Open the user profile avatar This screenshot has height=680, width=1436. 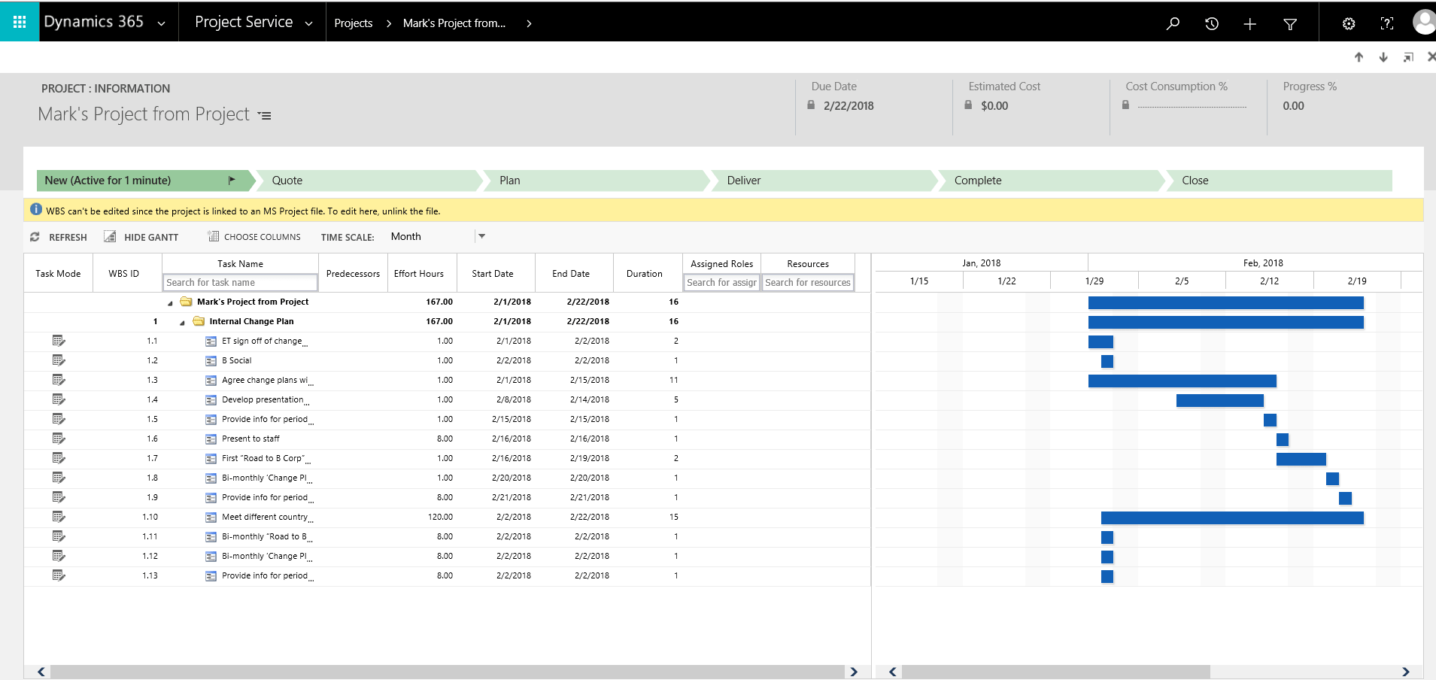click(x=1424, y=22)
